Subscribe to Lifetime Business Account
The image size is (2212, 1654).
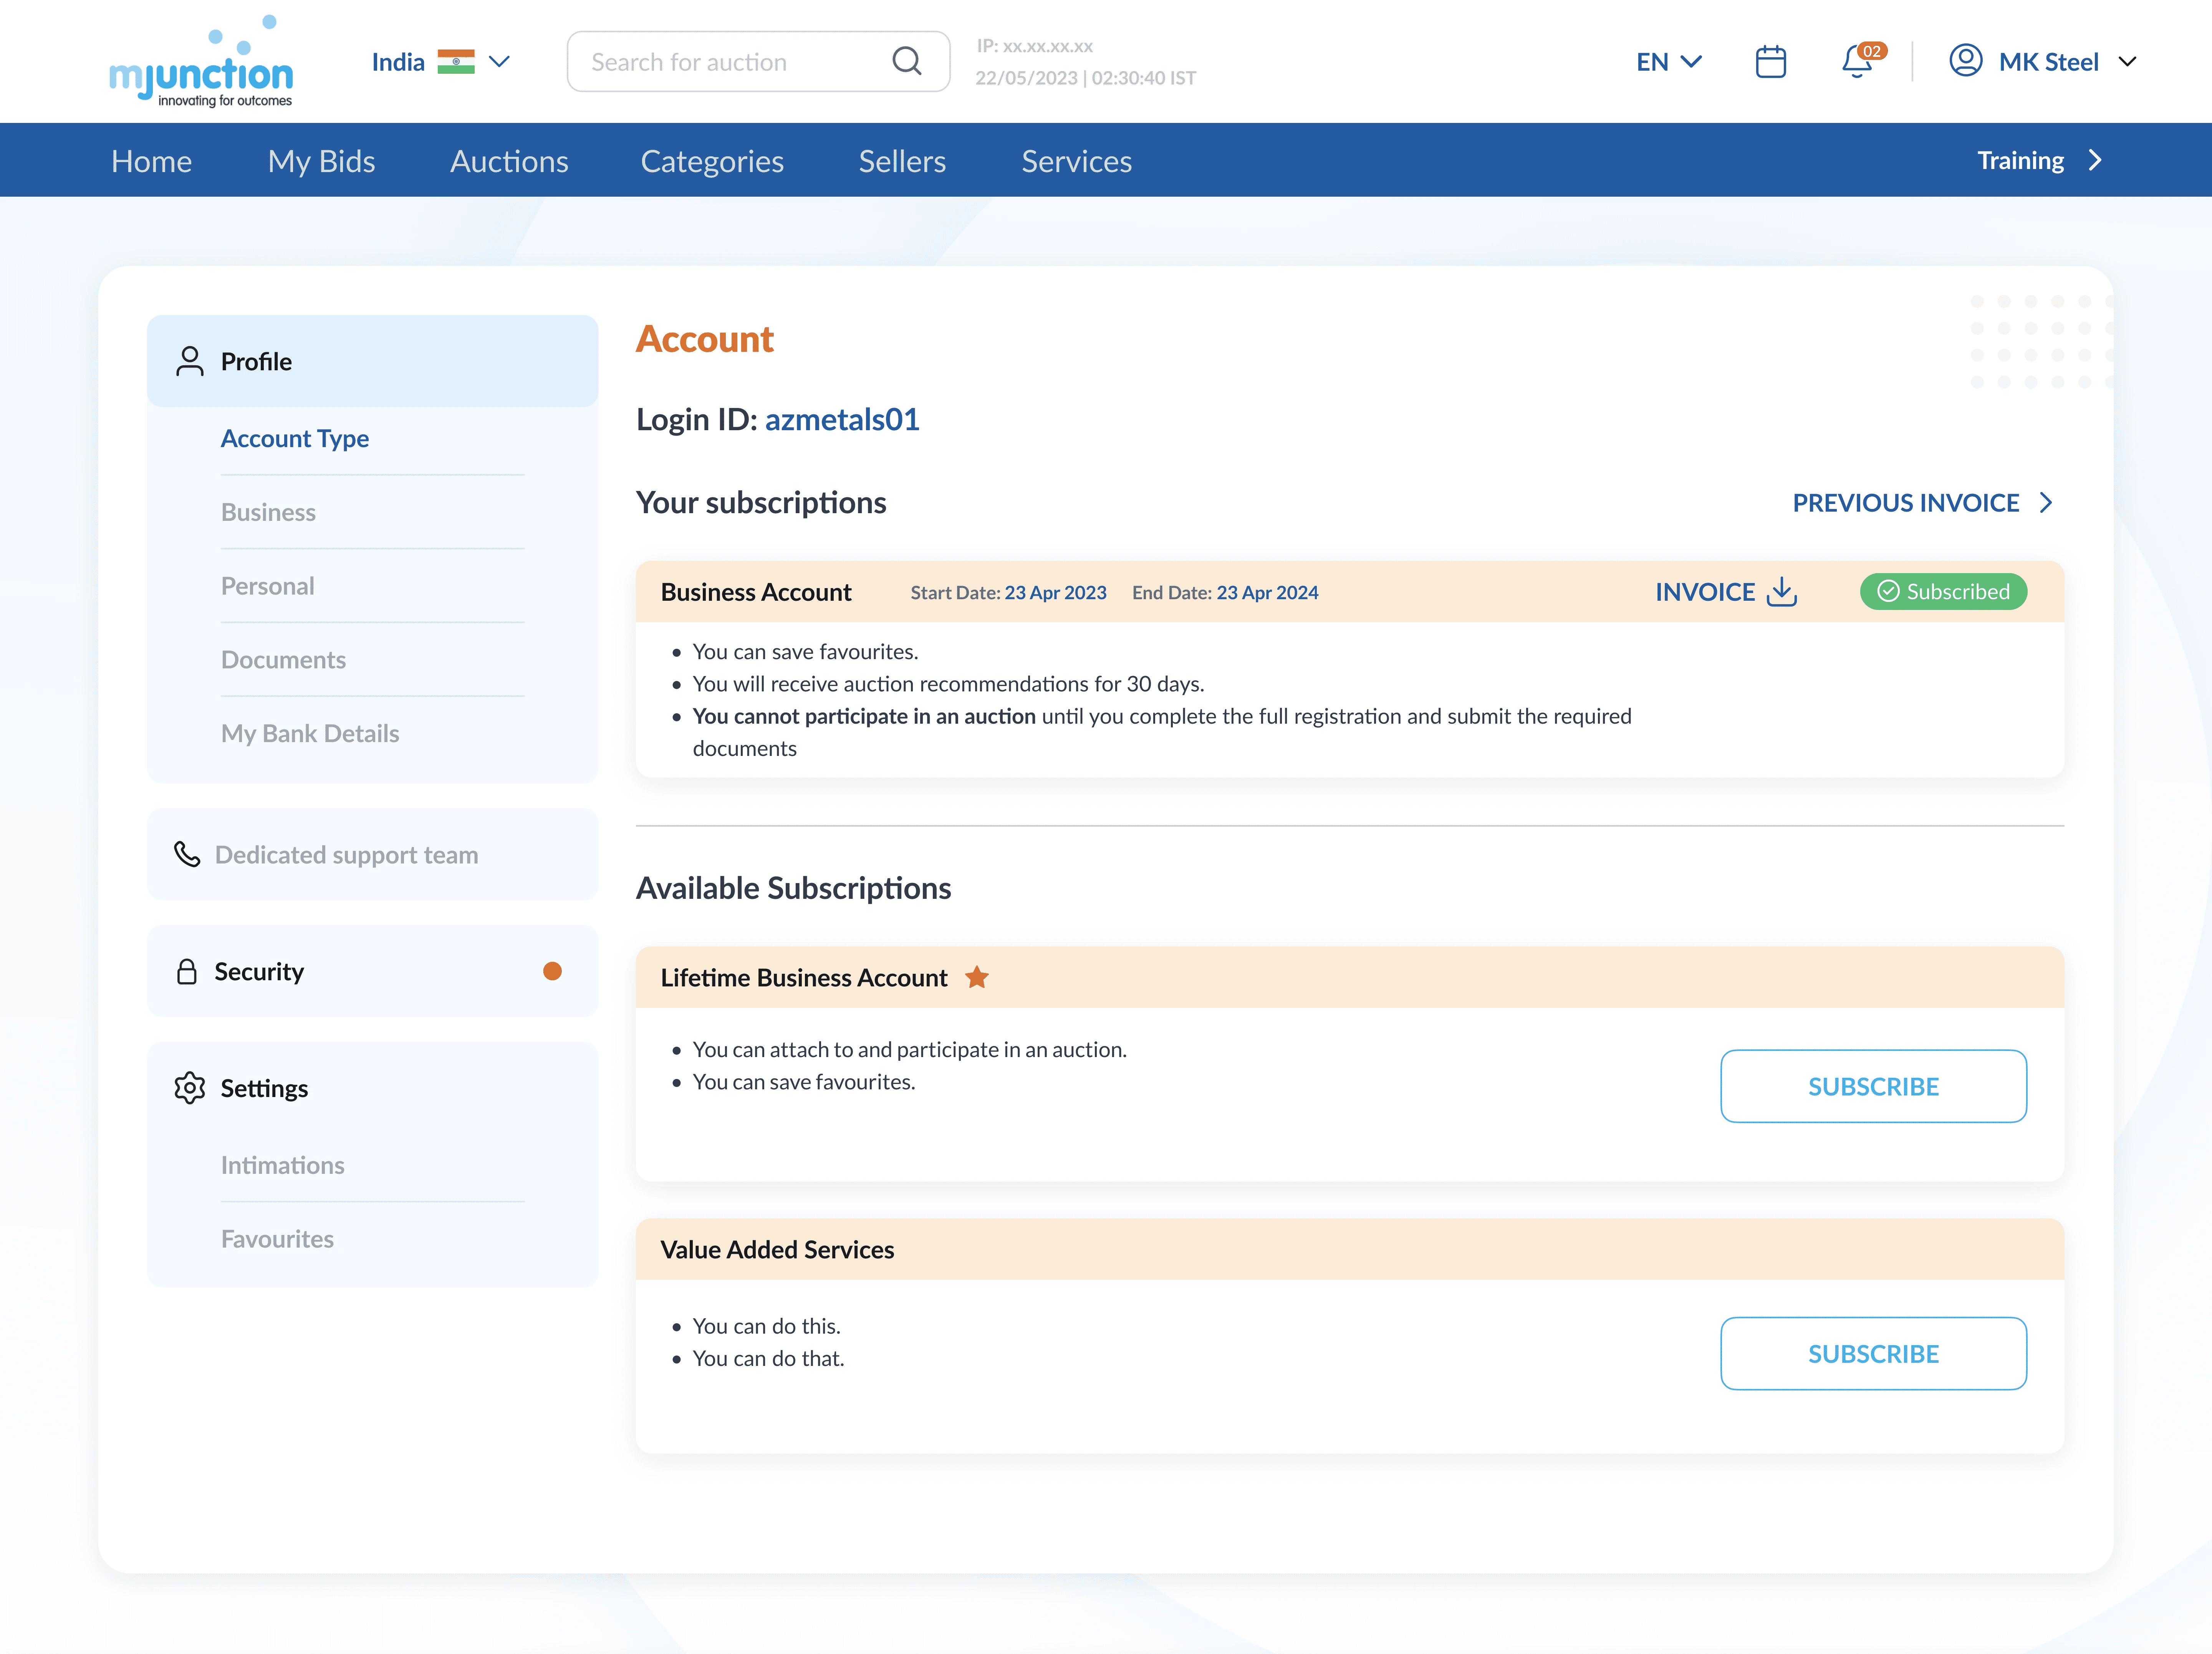tap(1872, 1086)
